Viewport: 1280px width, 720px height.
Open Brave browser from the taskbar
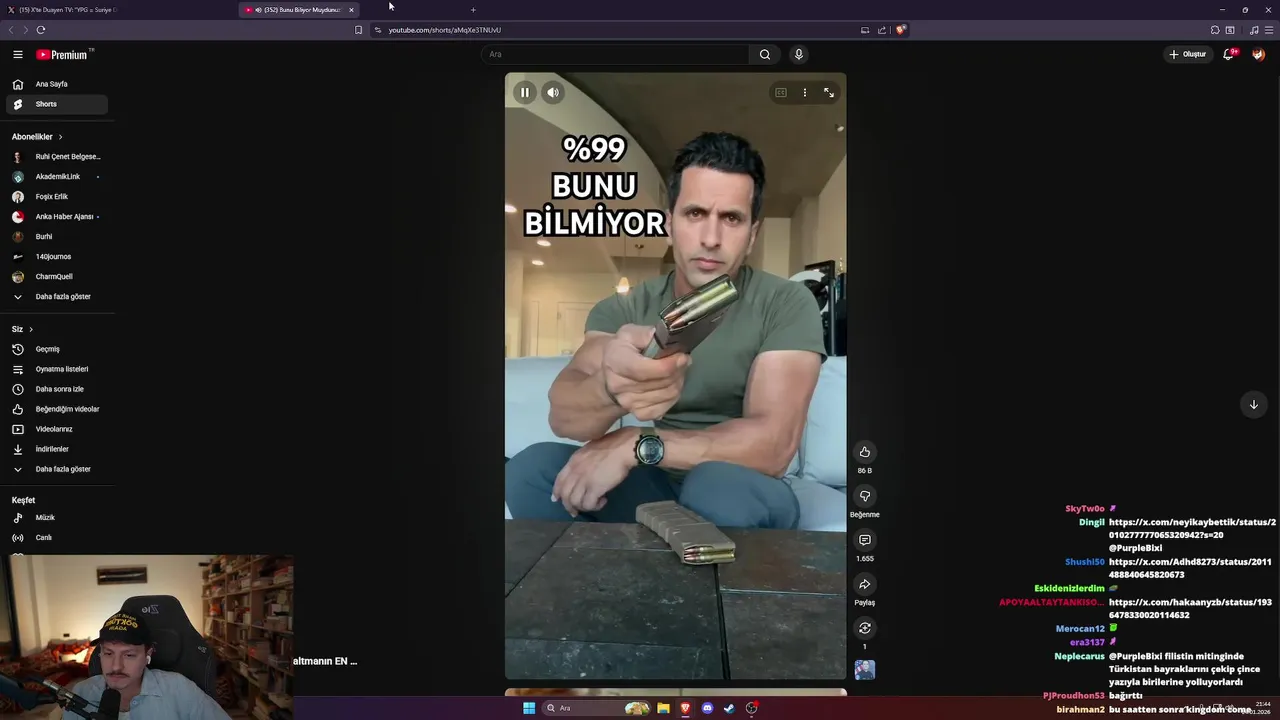[685, 708]
